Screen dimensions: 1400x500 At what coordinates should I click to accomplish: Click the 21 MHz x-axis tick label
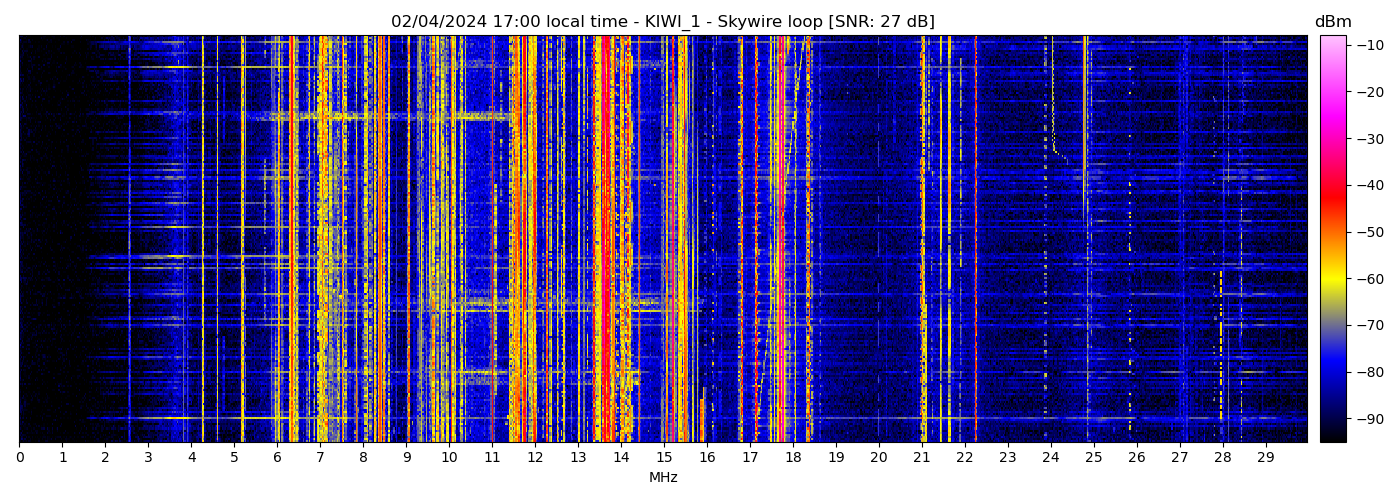(921, 458)
